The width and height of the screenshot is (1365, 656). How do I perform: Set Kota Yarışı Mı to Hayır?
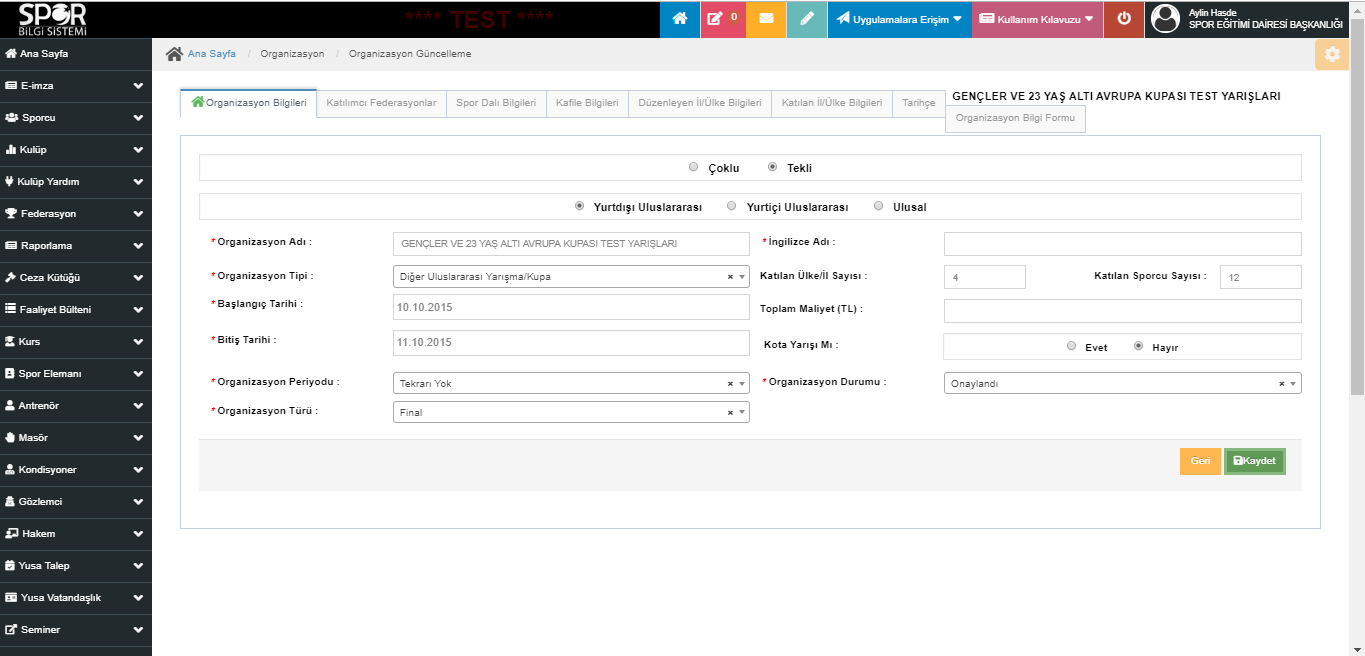(1139, 346)
